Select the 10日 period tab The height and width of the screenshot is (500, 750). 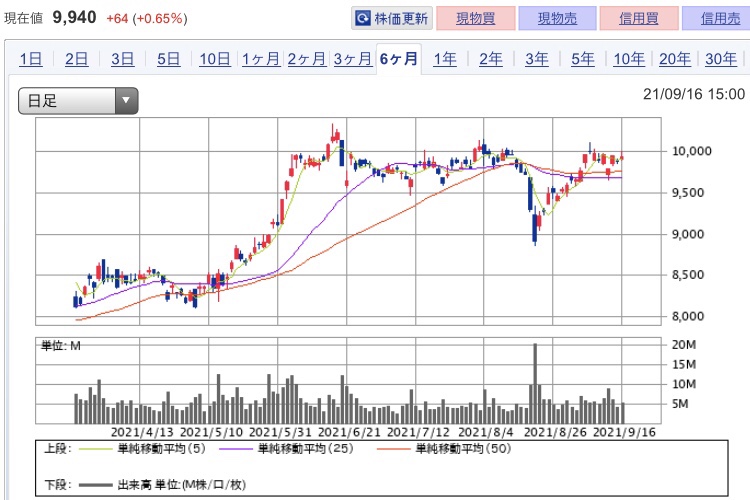[x=215, y=59]
